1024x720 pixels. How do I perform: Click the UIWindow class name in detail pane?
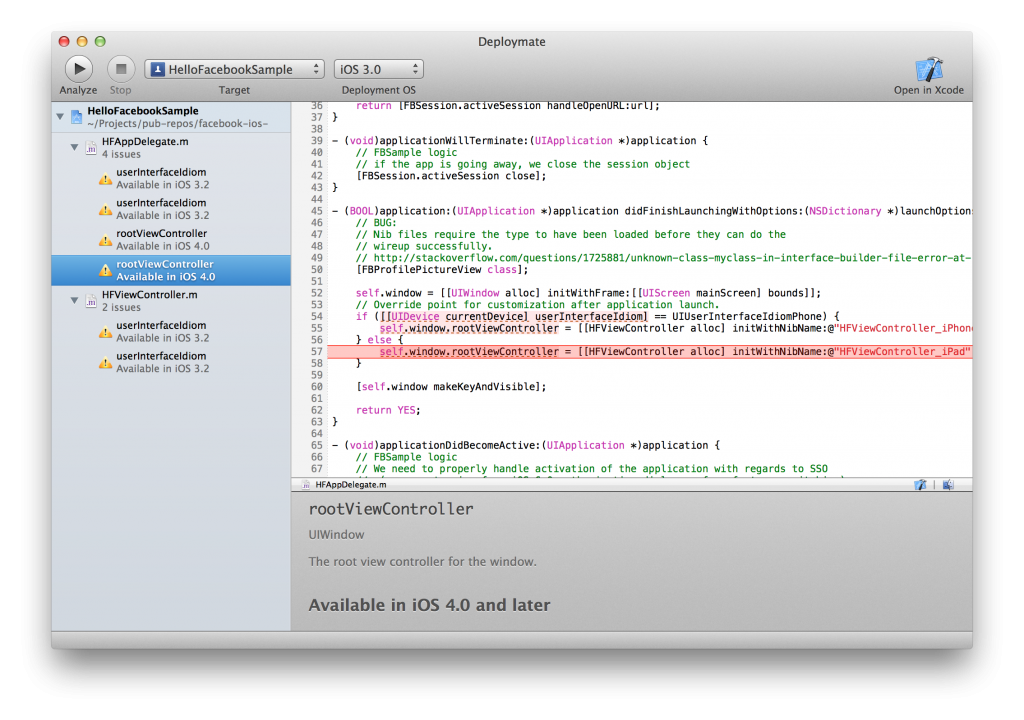(x=336, y=534)
